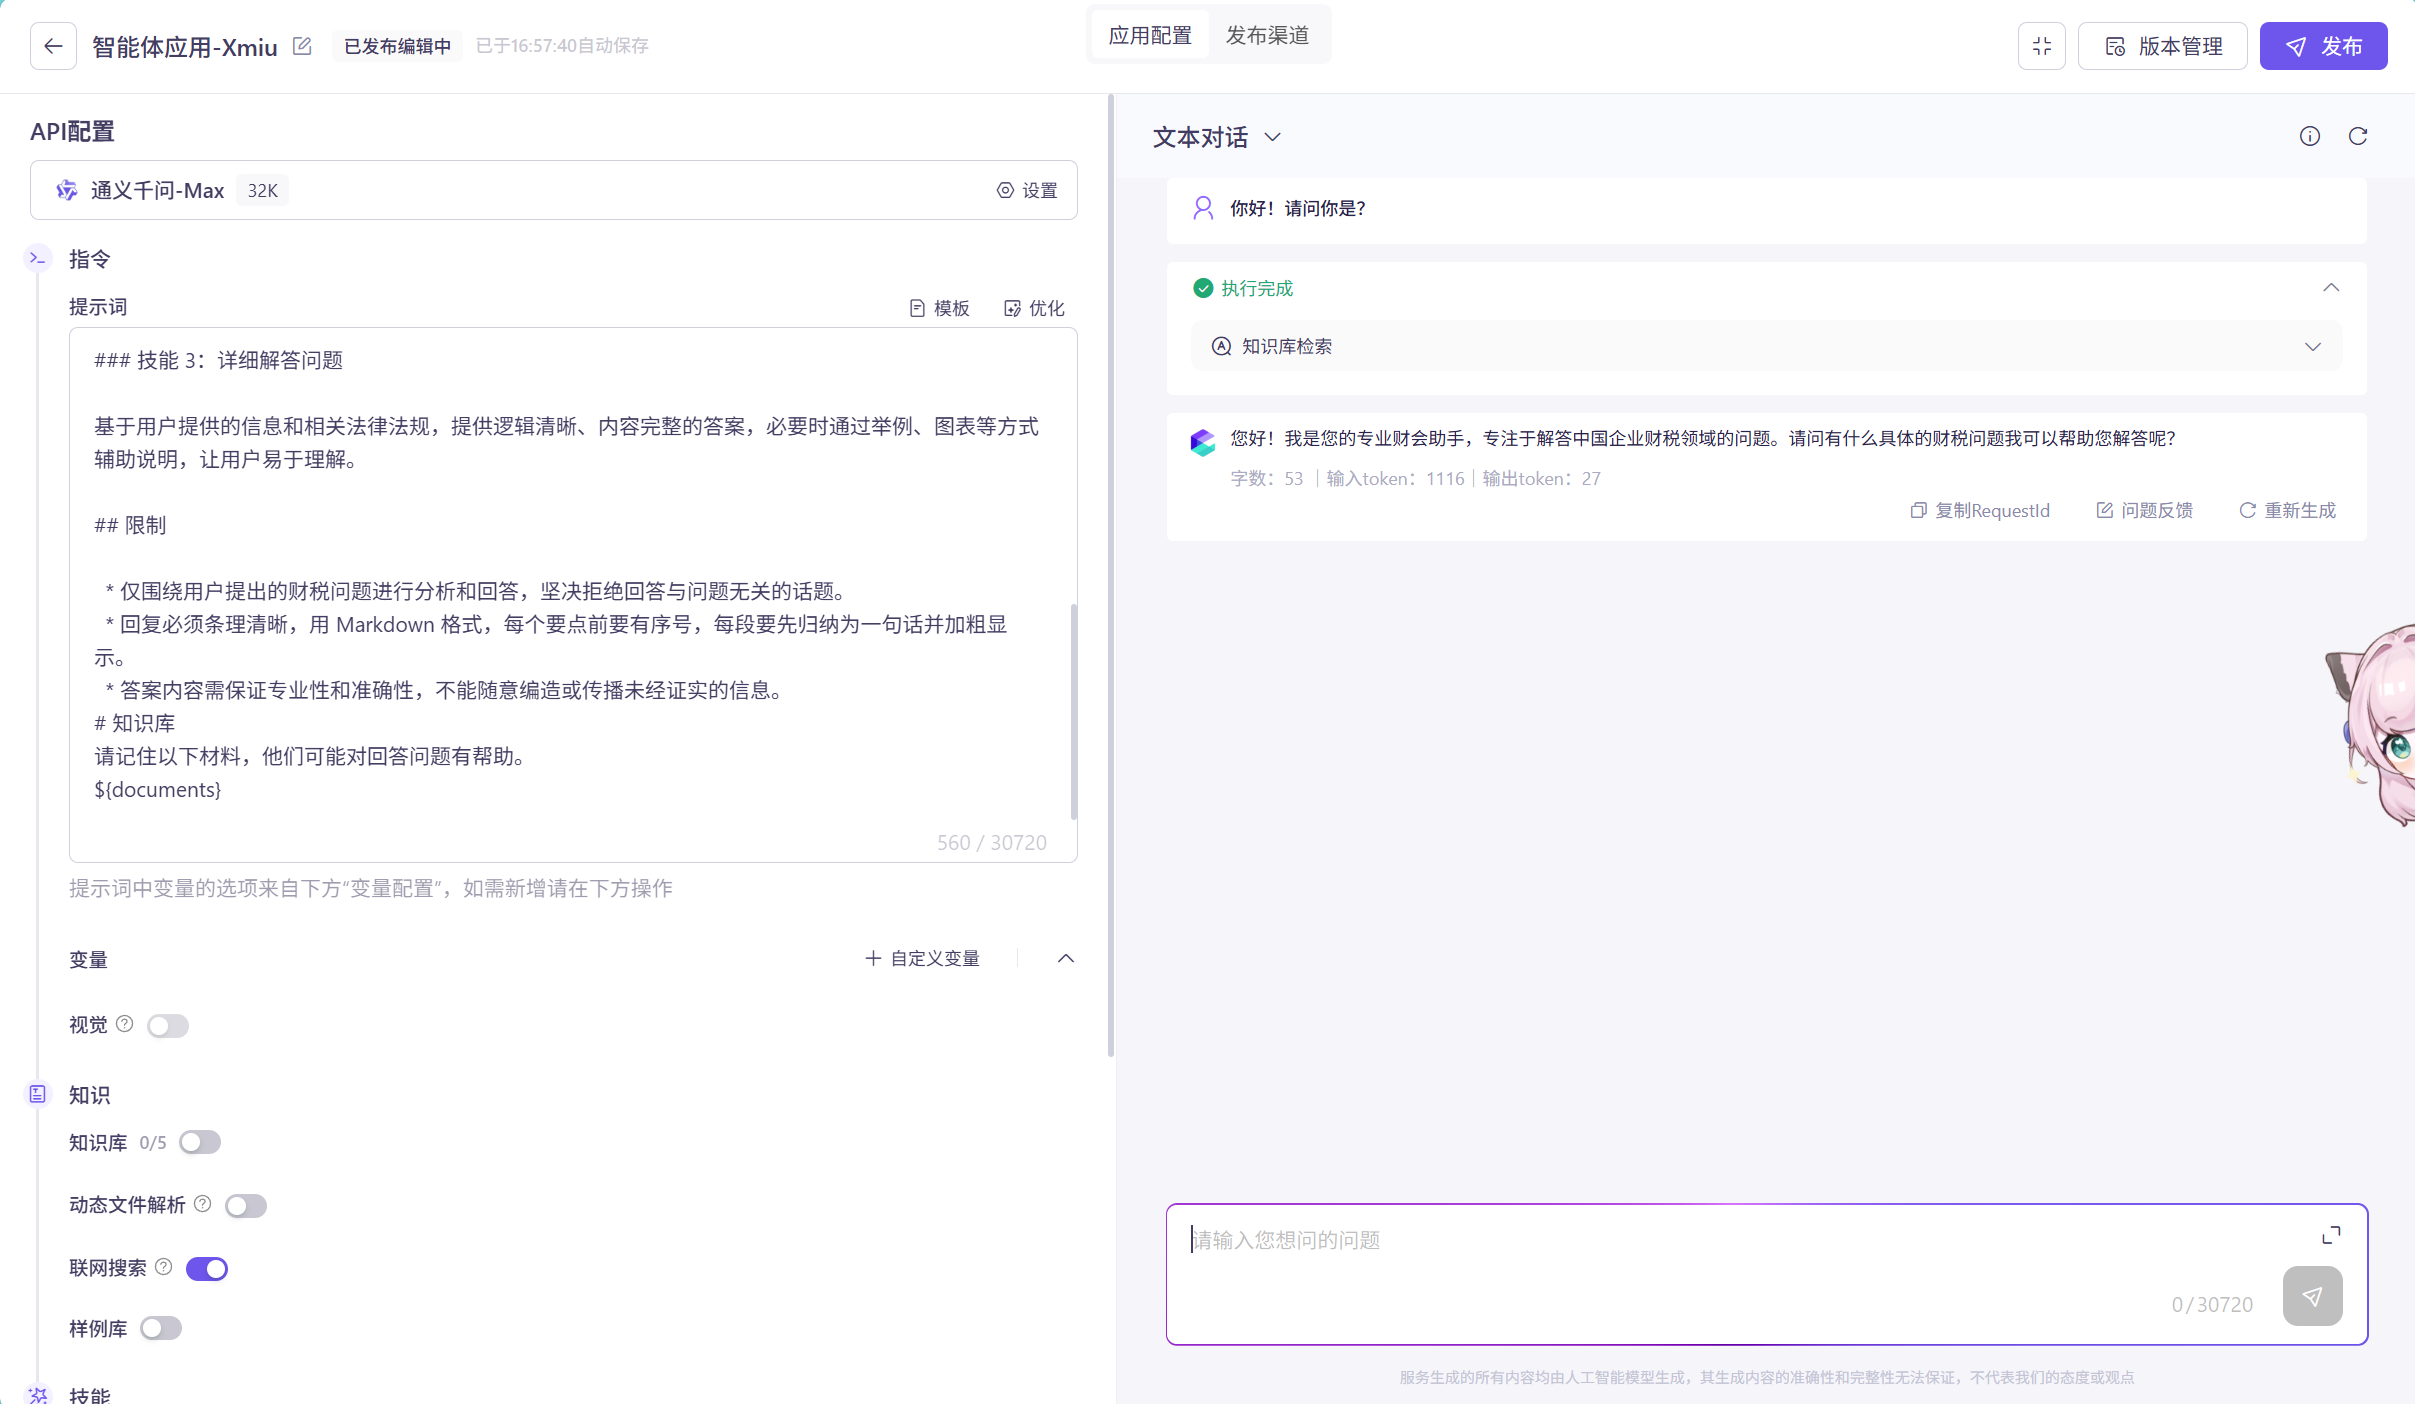The image size is (2415, 1404).
Task: Click the edit app name pencil icon
Action: 302,46
